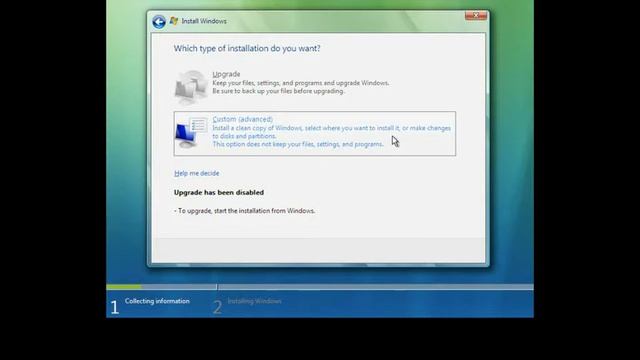This screenshot has height=360, width=640.
Task: Click the Upgrade computers icon
Action: point(191,88)
